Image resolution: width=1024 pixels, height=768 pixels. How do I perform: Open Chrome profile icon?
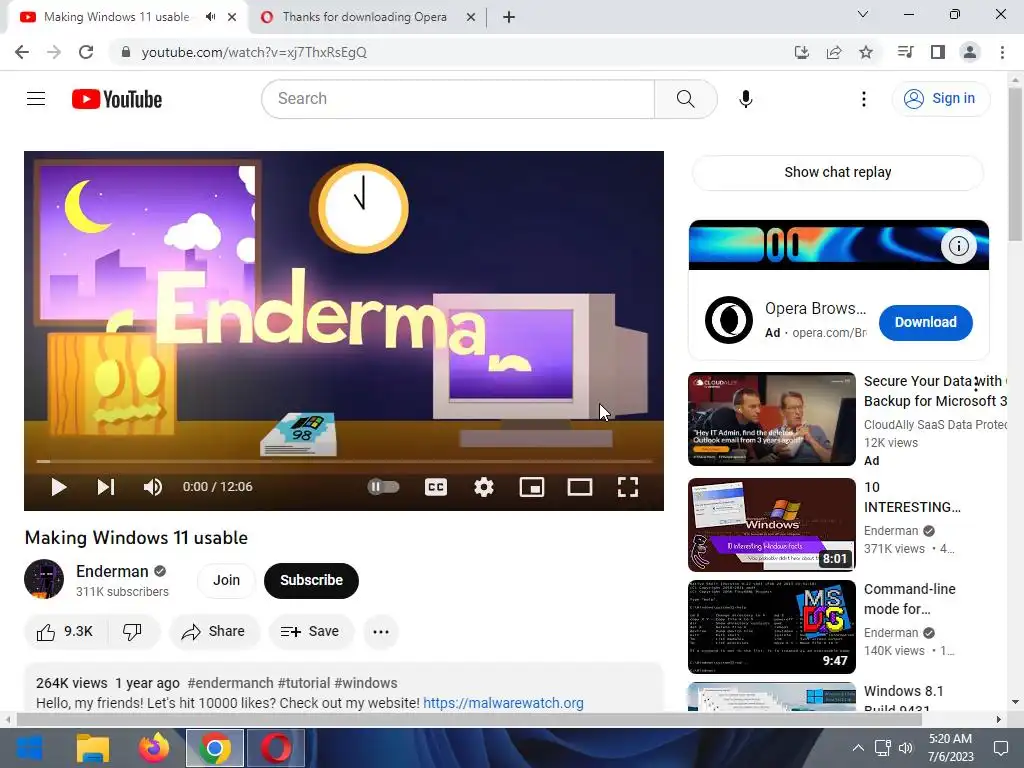970,52
